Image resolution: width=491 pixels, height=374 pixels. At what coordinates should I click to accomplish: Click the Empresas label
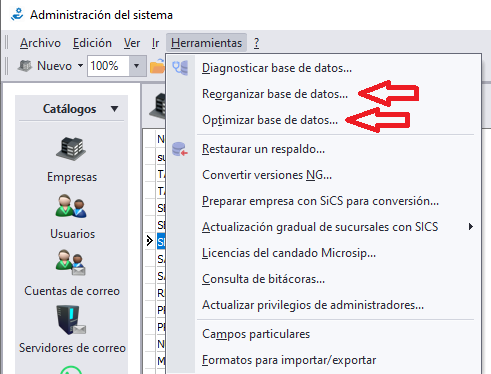pyautogui.click(x=72, y=177)
